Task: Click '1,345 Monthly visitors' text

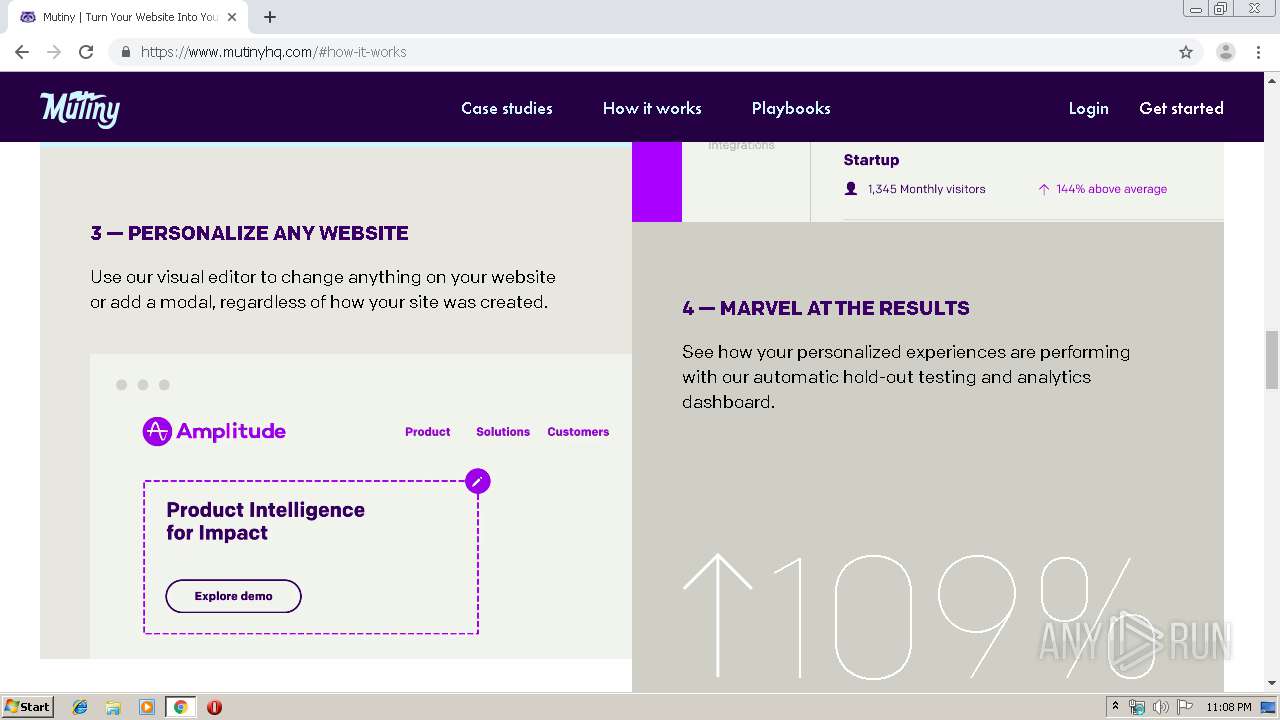Action: point(926,189)
